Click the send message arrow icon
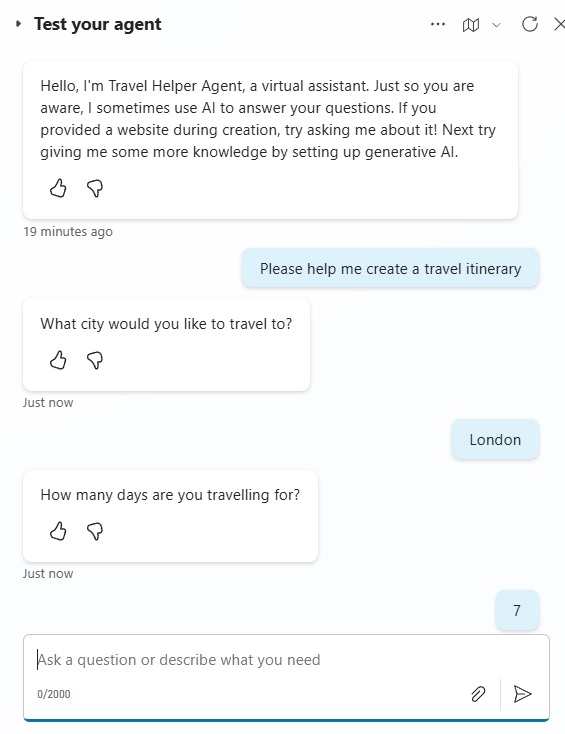This screenshot has width=565, height=734. pyautogui.click(x=522, y=694)
